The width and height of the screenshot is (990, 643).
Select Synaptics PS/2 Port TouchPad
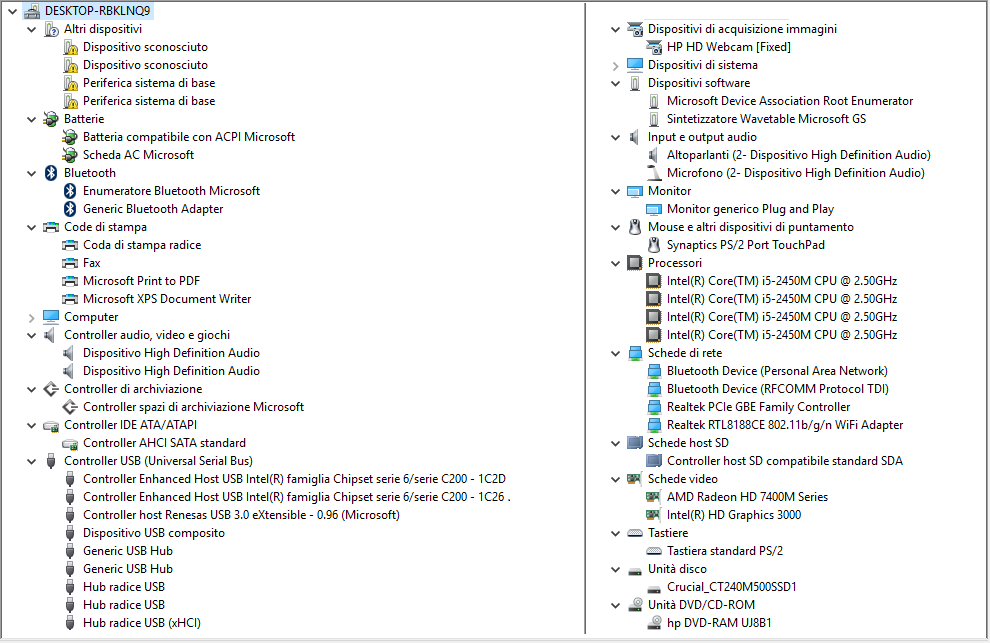746,245
